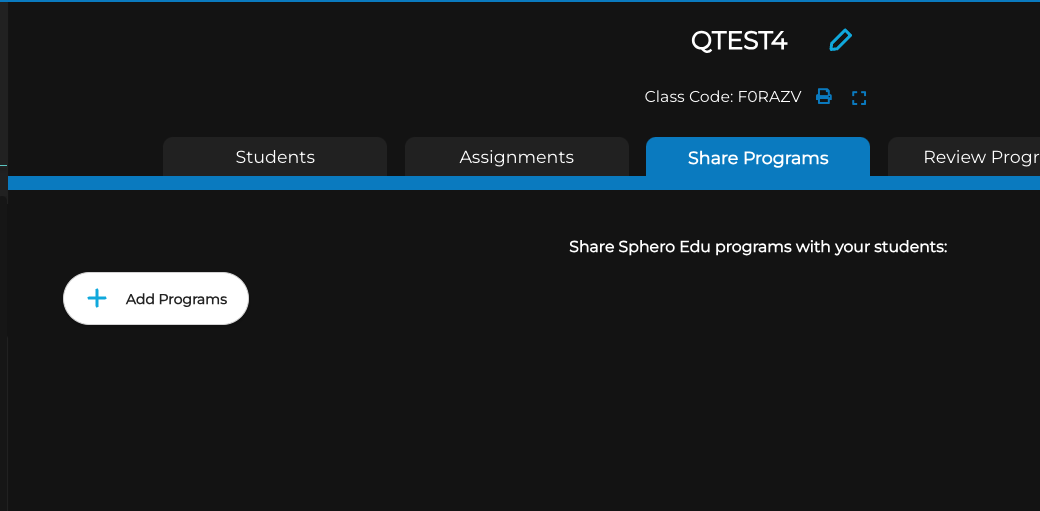1040x511 pixels.
Task: Click the F0RAZV code value
Action: click(769, 97)
